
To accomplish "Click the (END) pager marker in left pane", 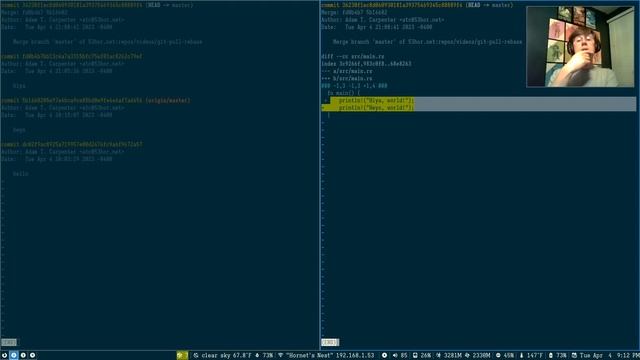I will pyautogui.click(x=9, y=342).
